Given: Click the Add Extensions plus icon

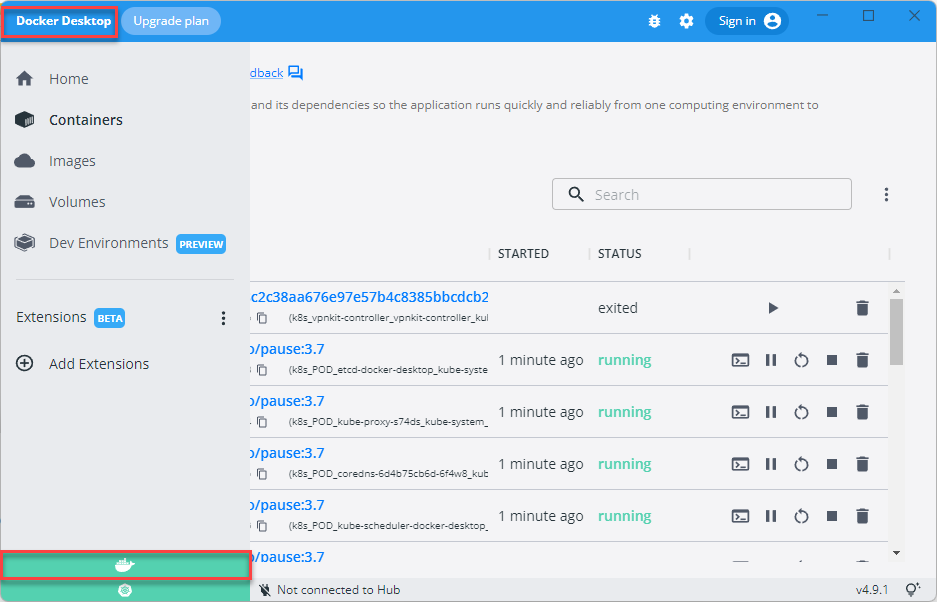Looking at the screenshot, I should 25,363.
